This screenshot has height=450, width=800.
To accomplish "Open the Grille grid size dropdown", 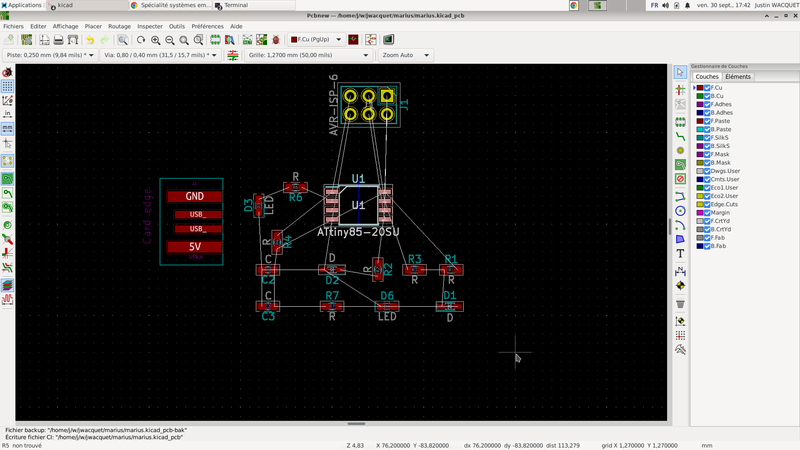I will (306, 55).
